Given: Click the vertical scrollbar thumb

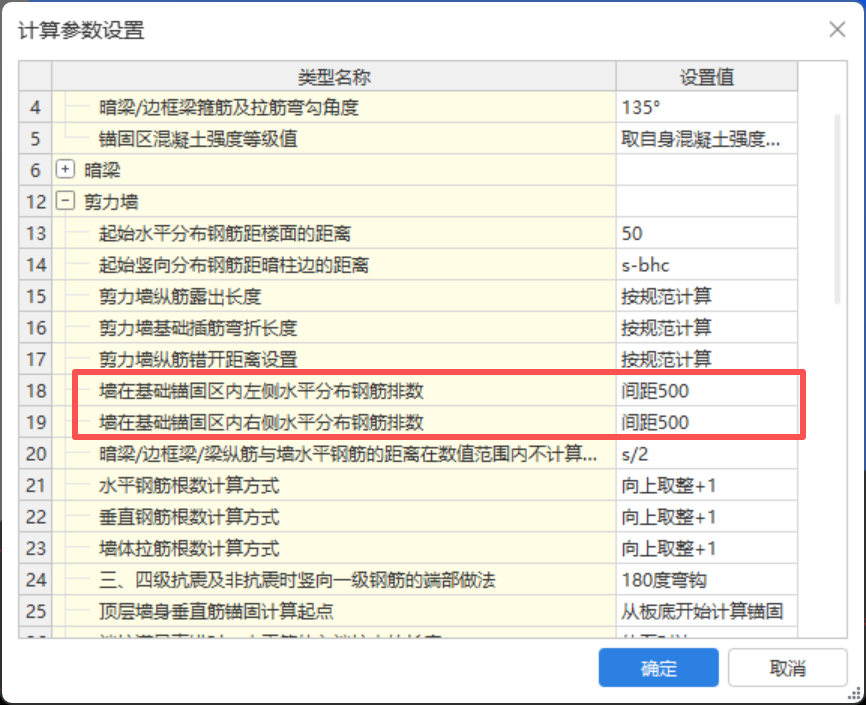Looking at the screenshot, I should click(837, 209).
